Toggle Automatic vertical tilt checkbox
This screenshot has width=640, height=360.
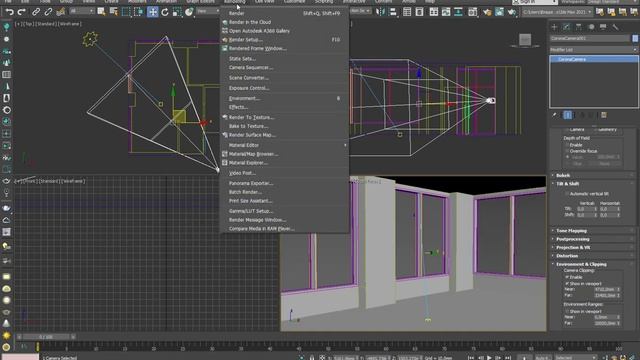click(x=567, y=194)
